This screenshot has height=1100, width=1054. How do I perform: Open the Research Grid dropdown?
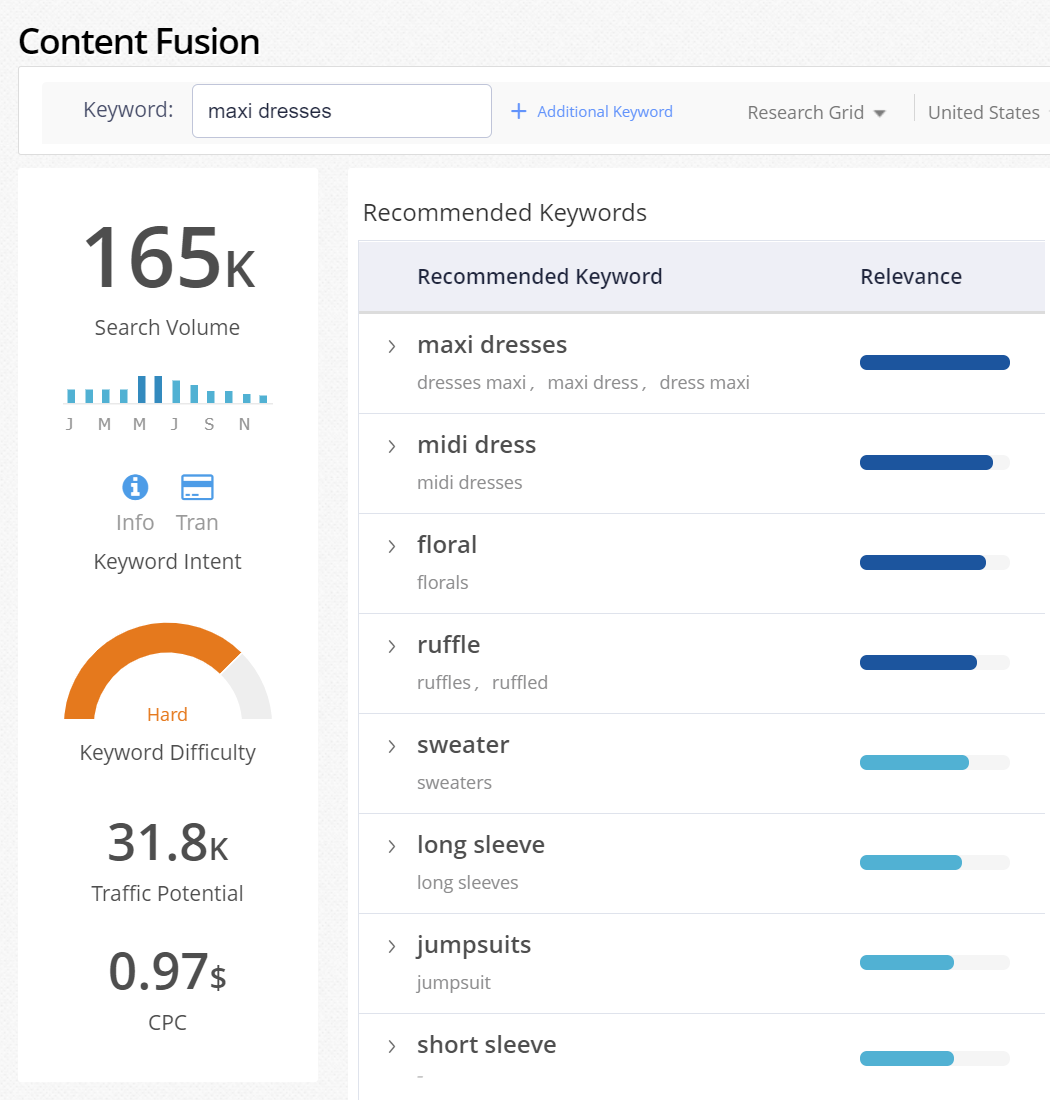tap(816, 112)
